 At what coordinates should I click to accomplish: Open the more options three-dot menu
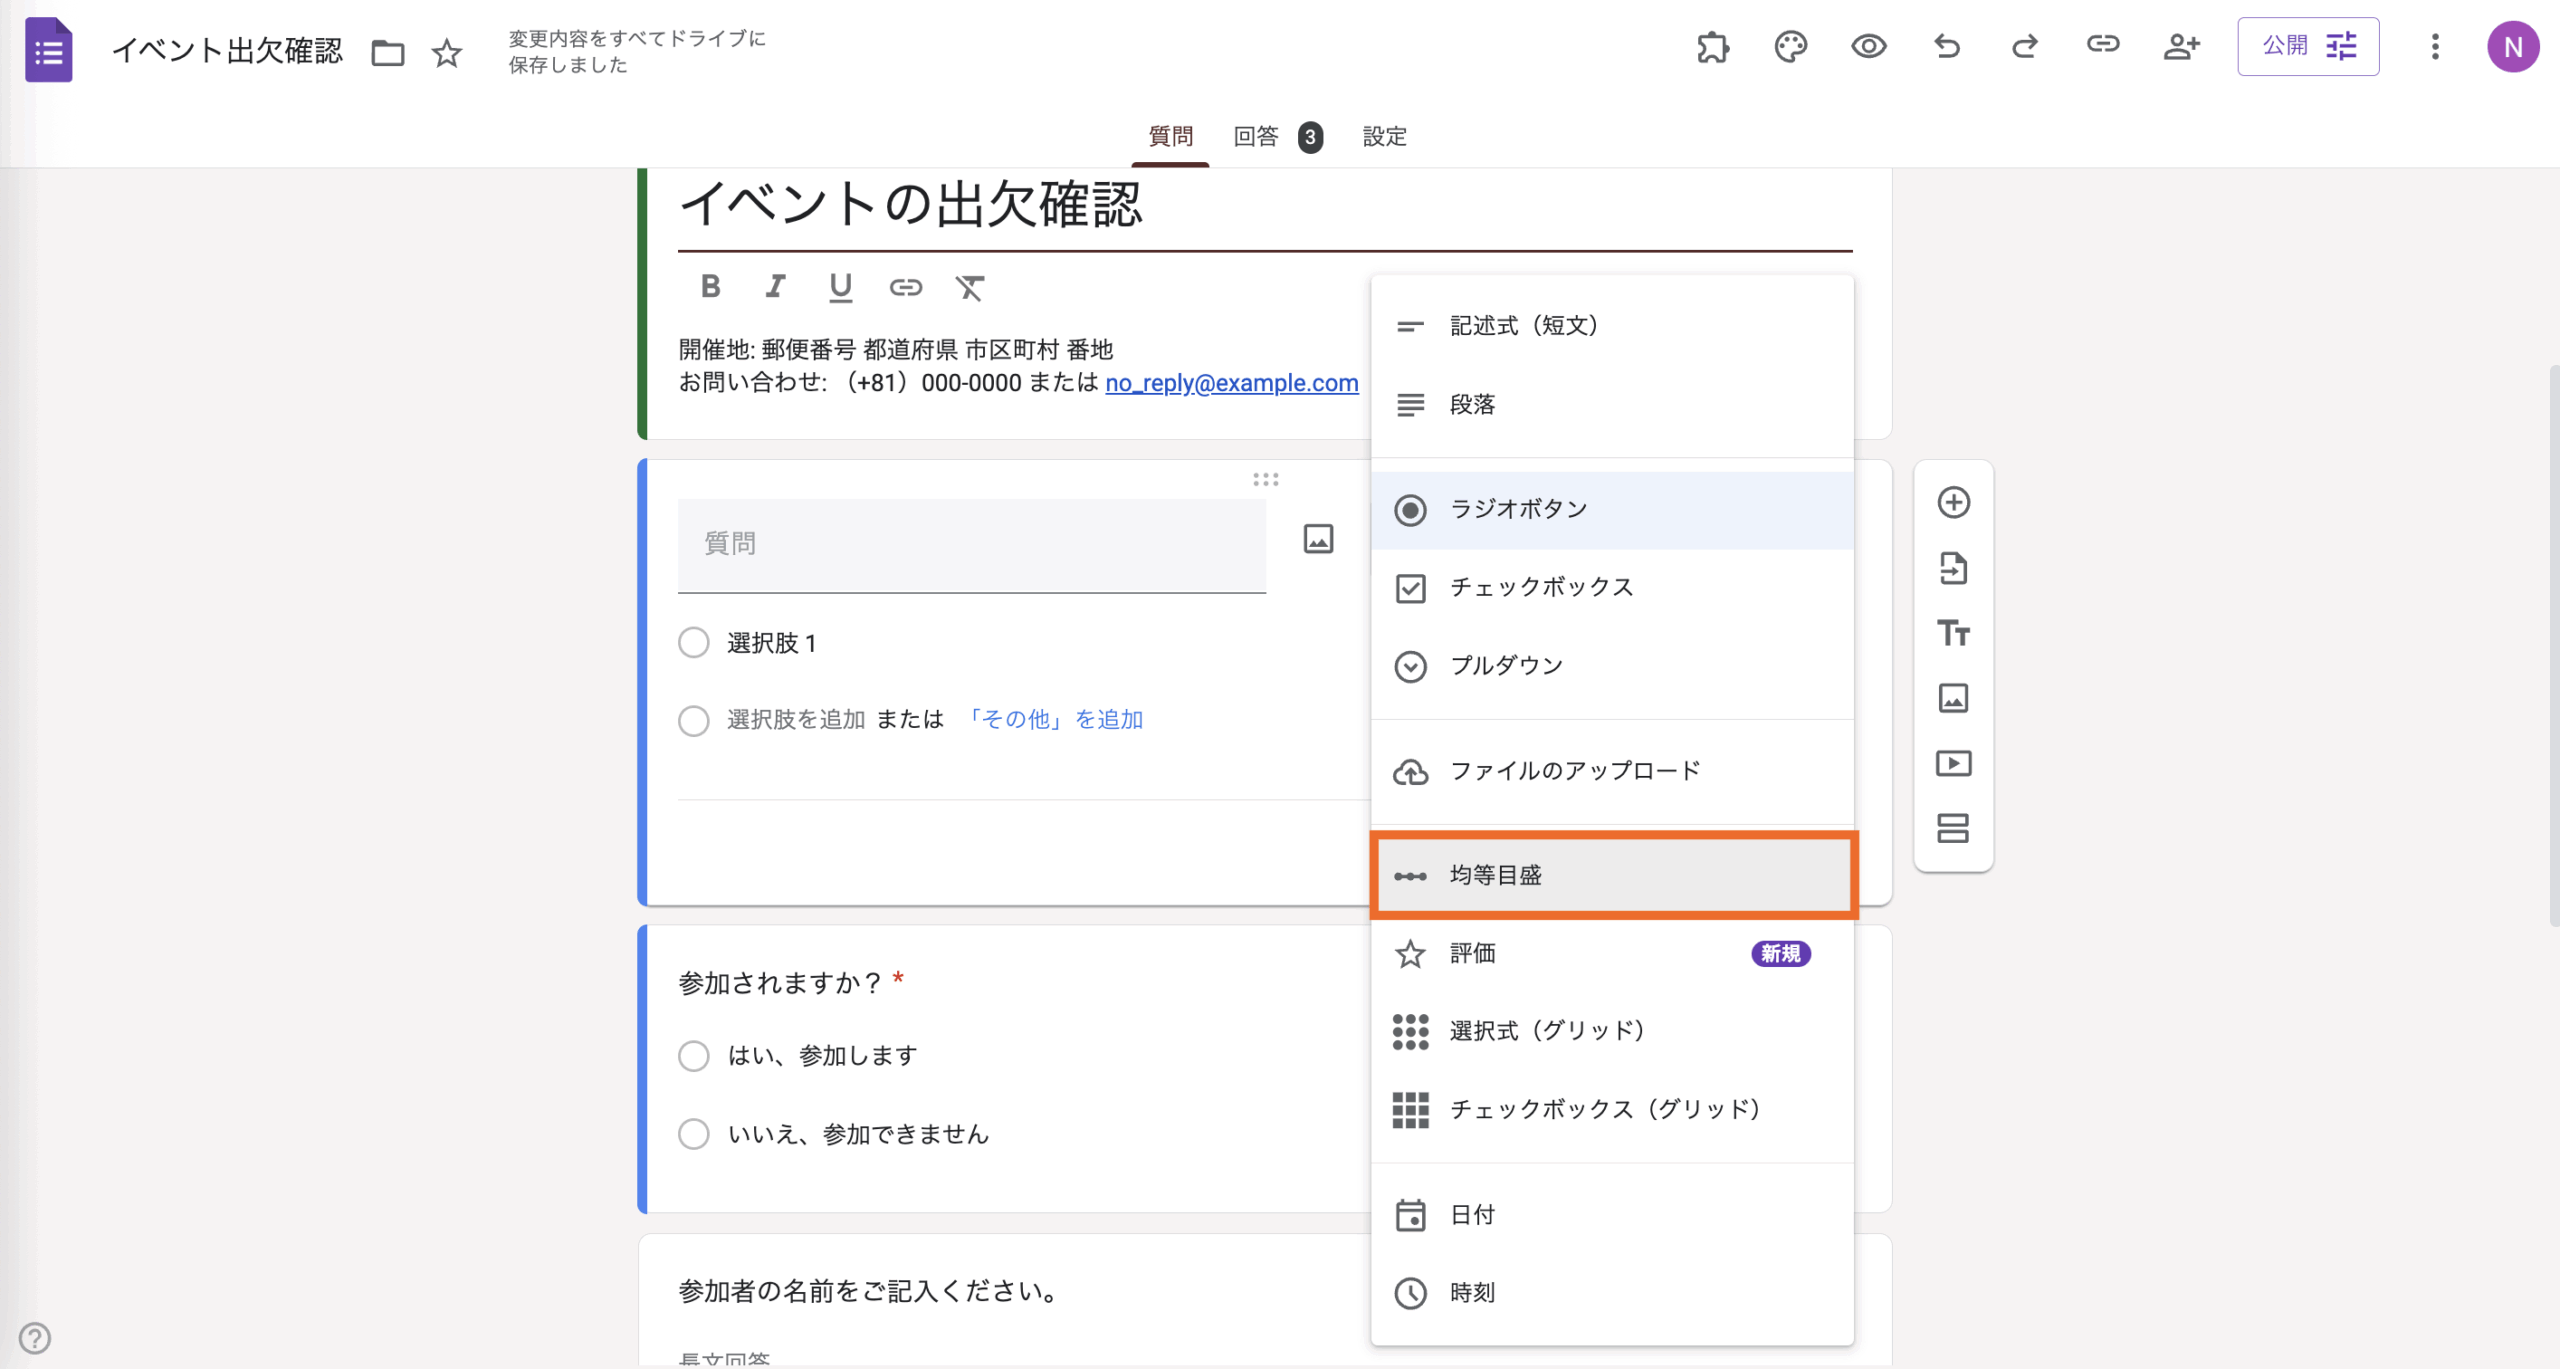2436,46
